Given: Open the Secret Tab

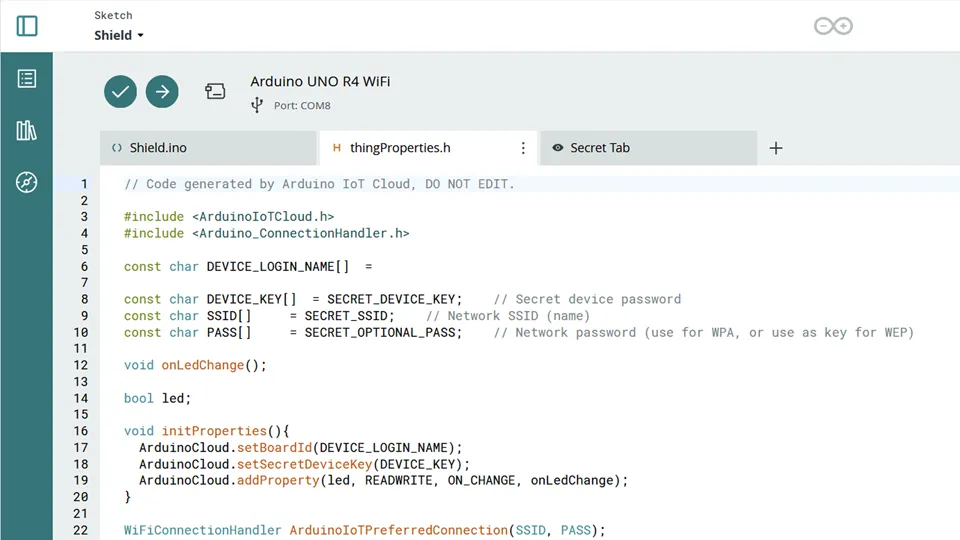Looking at the screenshot, I should (x=648, y=148).
